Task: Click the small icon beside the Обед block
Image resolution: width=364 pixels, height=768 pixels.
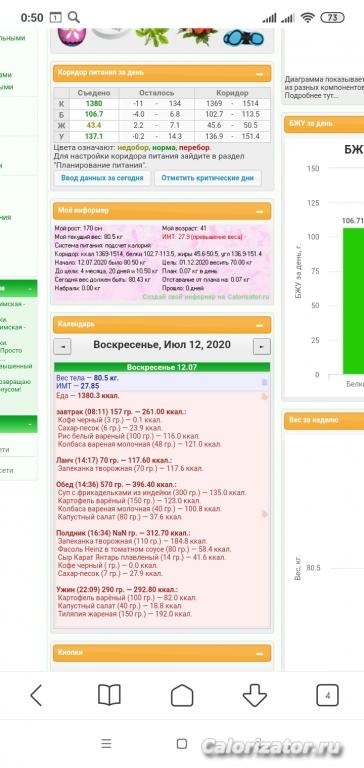Action: [265, 514]
